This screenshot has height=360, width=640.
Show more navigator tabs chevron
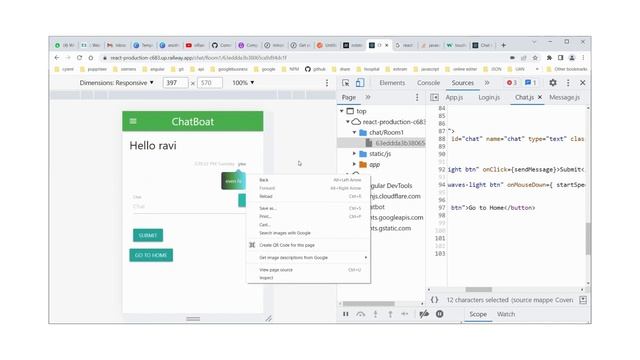click(x=368, y=97)
